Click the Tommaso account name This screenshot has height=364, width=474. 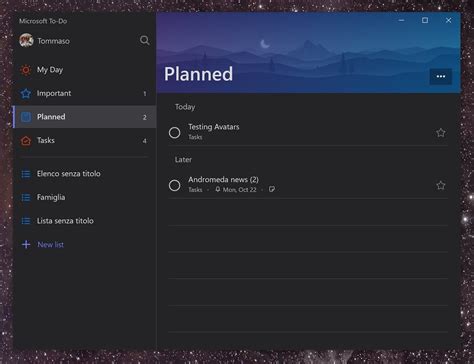point(53,41)
